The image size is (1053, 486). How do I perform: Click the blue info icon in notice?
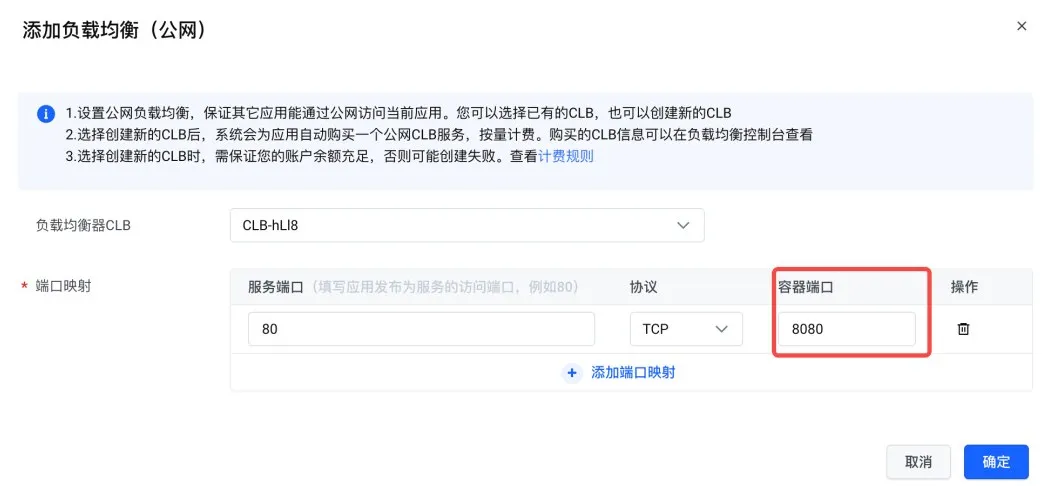45,113
